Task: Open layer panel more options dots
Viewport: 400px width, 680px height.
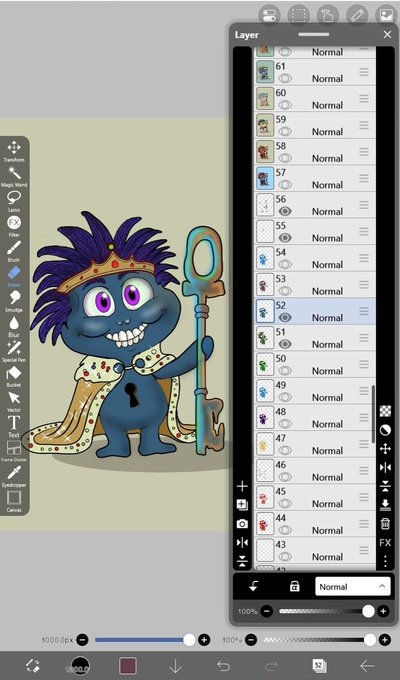Action: [x=385, y=561]
